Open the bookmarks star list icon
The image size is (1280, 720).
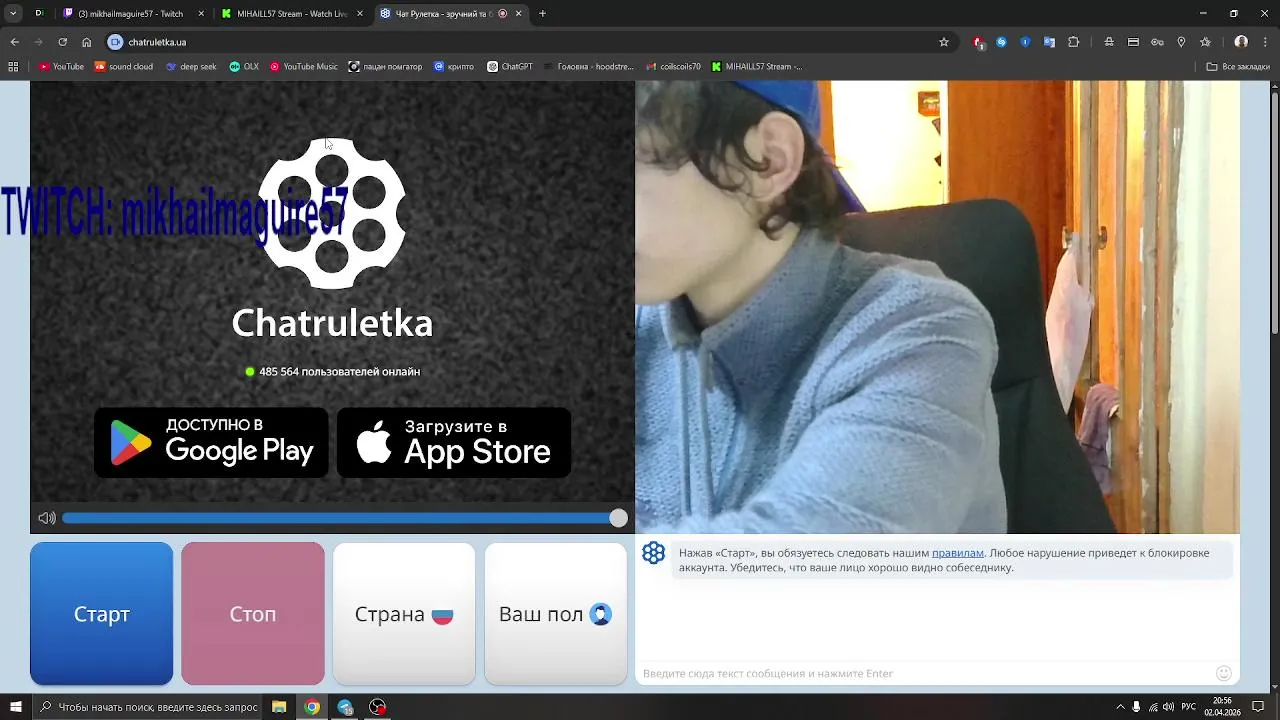pyautogui.click(x=1205, y=42)
